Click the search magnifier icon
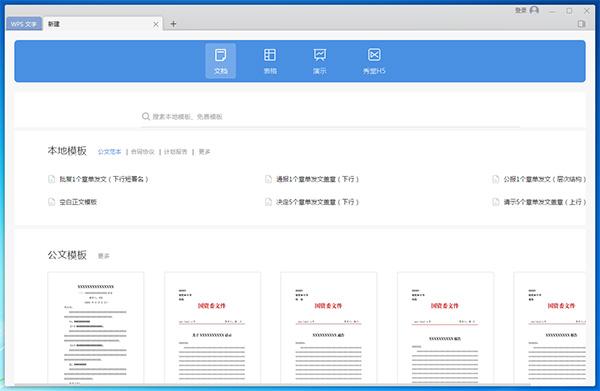This screenshot has height=391, width=600. point(145,116)
